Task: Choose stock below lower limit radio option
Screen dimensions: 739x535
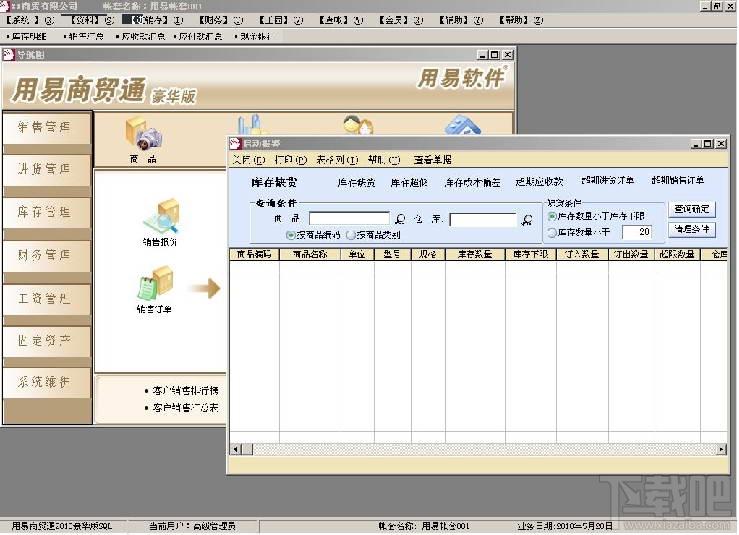Action: [x=552, y=216]
